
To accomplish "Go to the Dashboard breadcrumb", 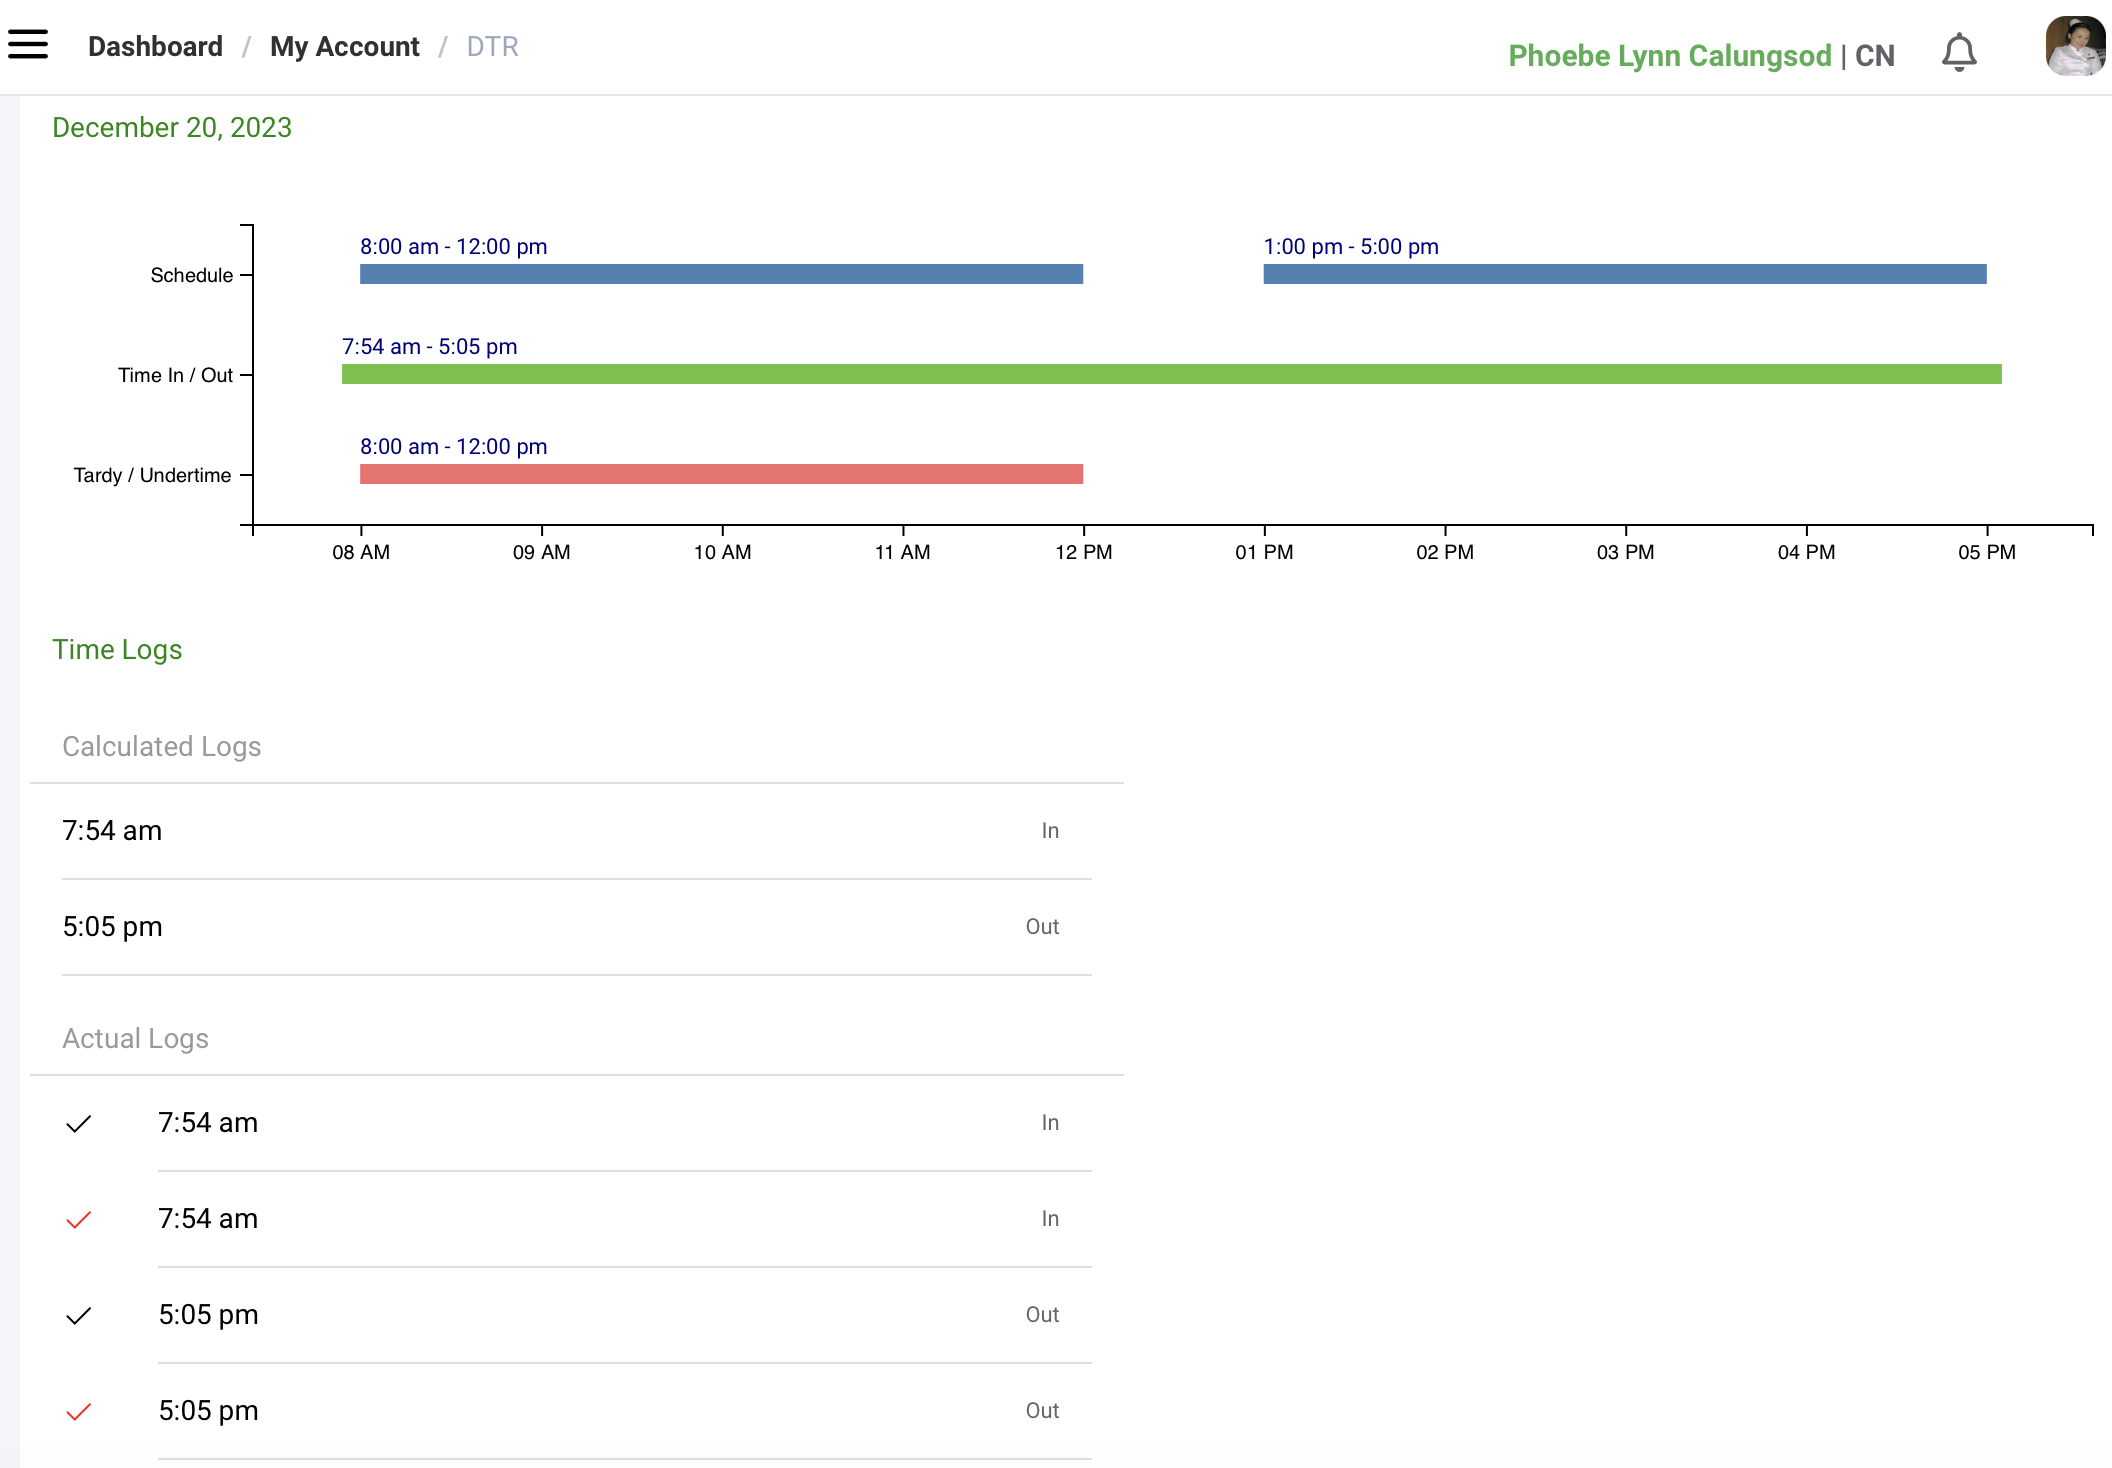I will click(x=155, y=47).
